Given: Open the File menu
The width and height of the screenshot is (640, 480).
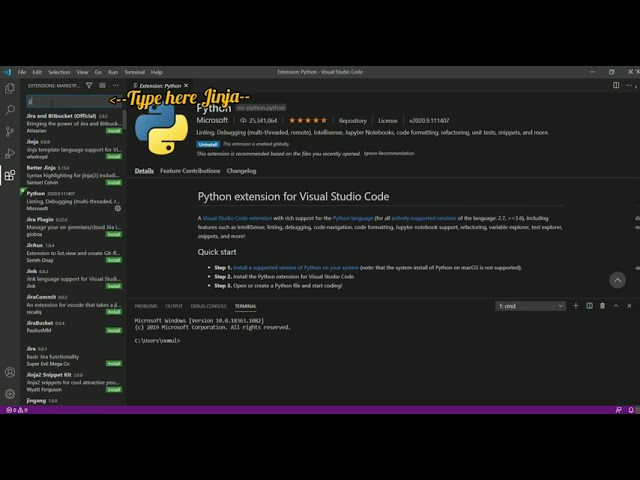Looking at the screenshot, I should pos(22,72).
